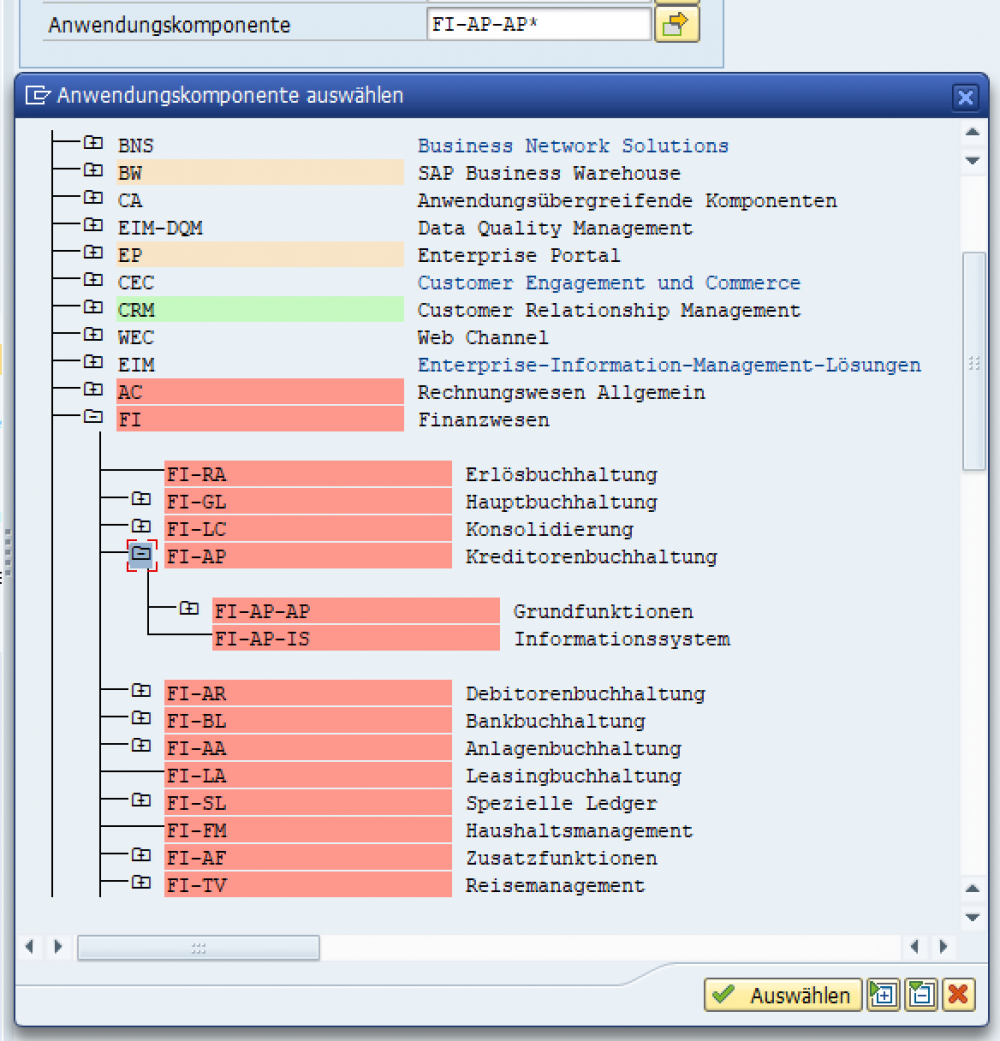1000x1041 pixels.
Task: Click the green checkmark on the Auswählen button
Action: pos(725,995)
